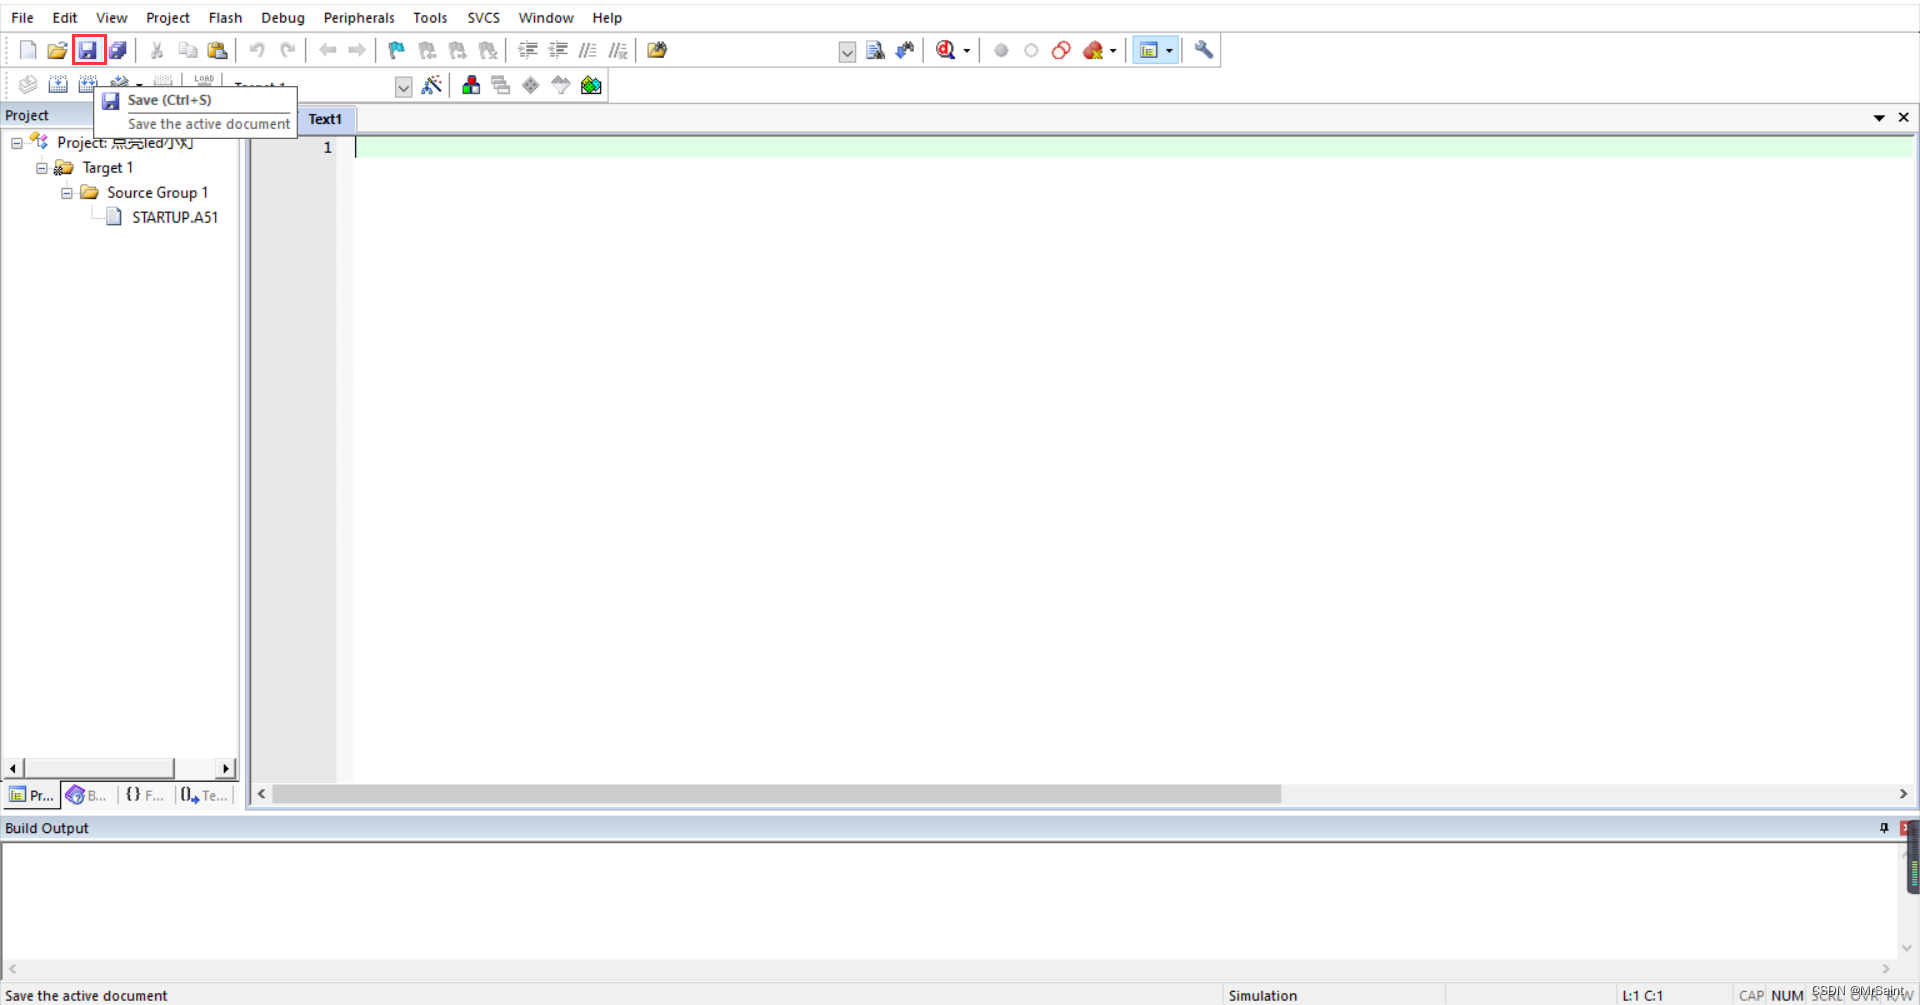The image size is (1920, 1005).
Task: Save the active document via floppy icon
Action: 88,50
